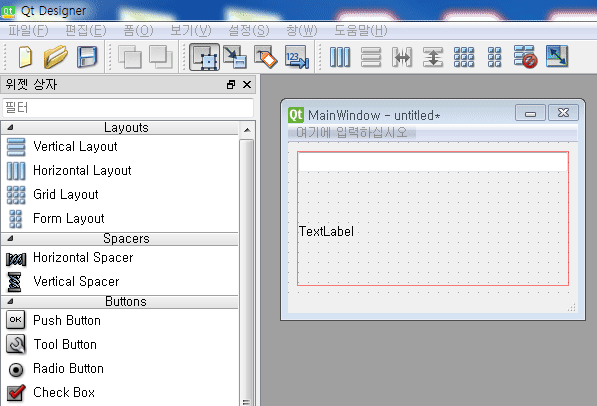This screenshot has height=406, width=597.
Task: Pick Horizontal Layout in widget box
Action: coord(120,170)
